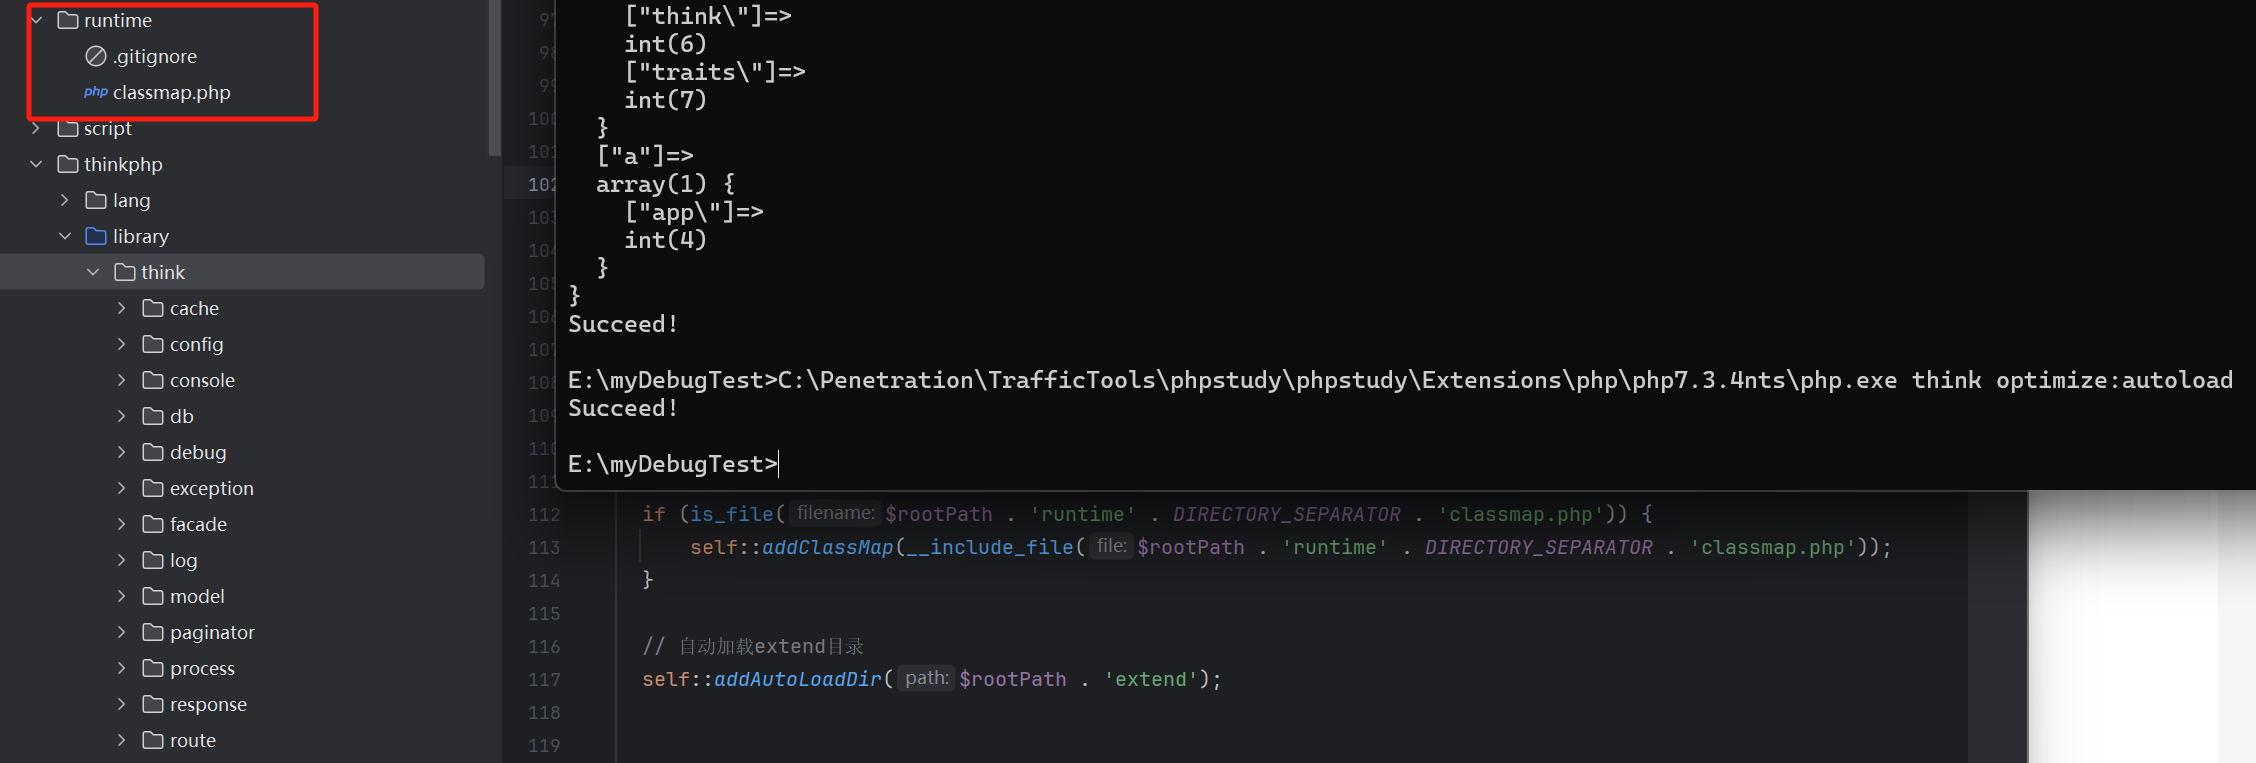Screen dimensions: 2256x763
Task: Expand the script folder
Action: [37, 128]
